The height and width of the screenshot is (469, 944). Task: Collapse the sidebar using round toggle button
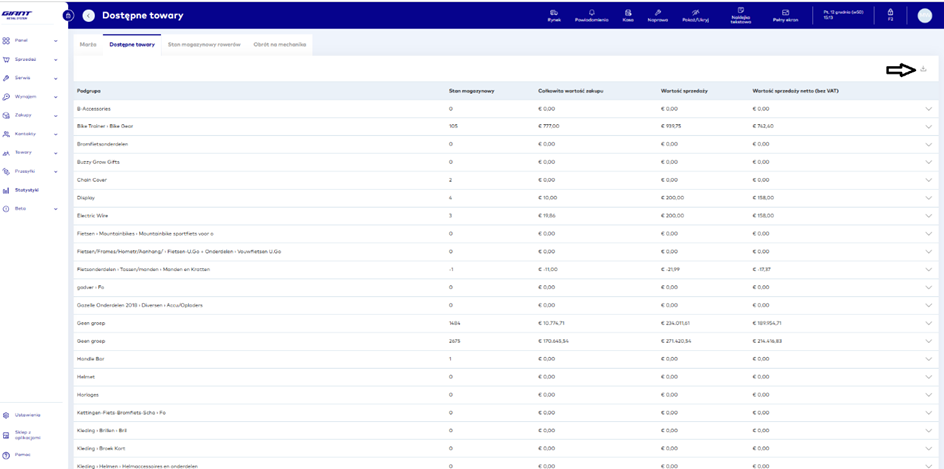pyautogui.click(x=68, y=16)
